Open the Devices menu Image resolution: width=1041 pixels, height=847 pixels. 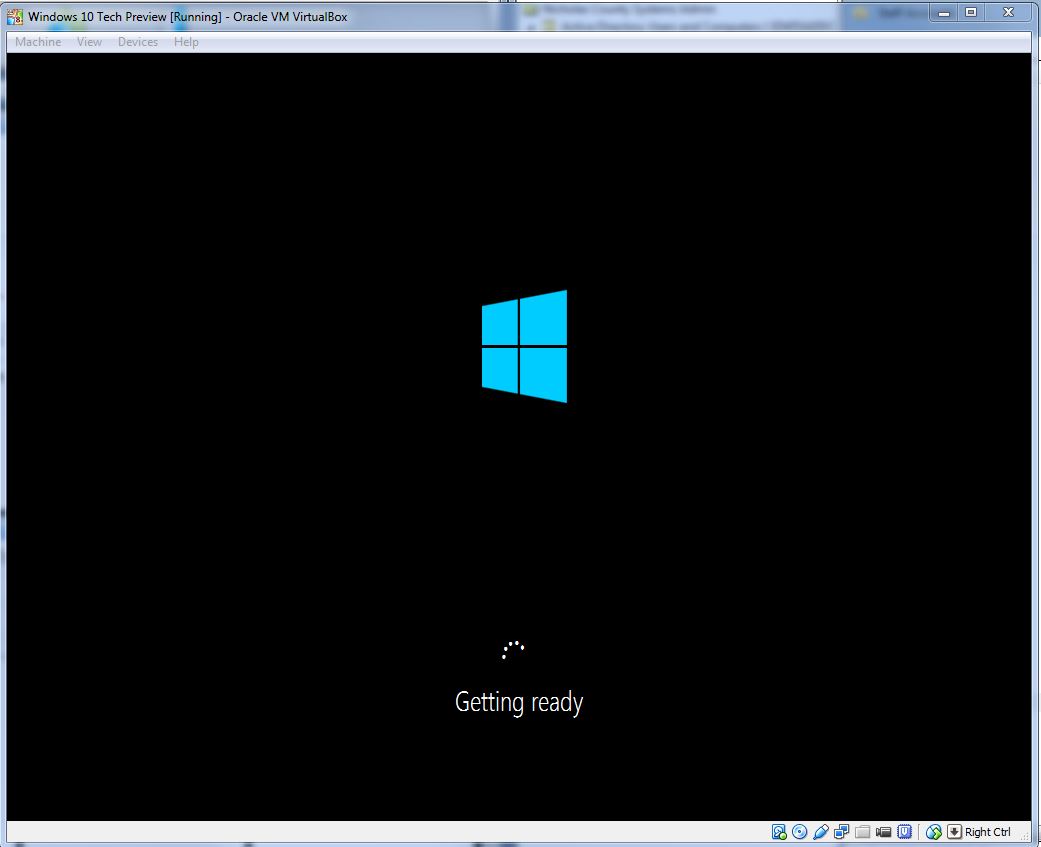137,42
